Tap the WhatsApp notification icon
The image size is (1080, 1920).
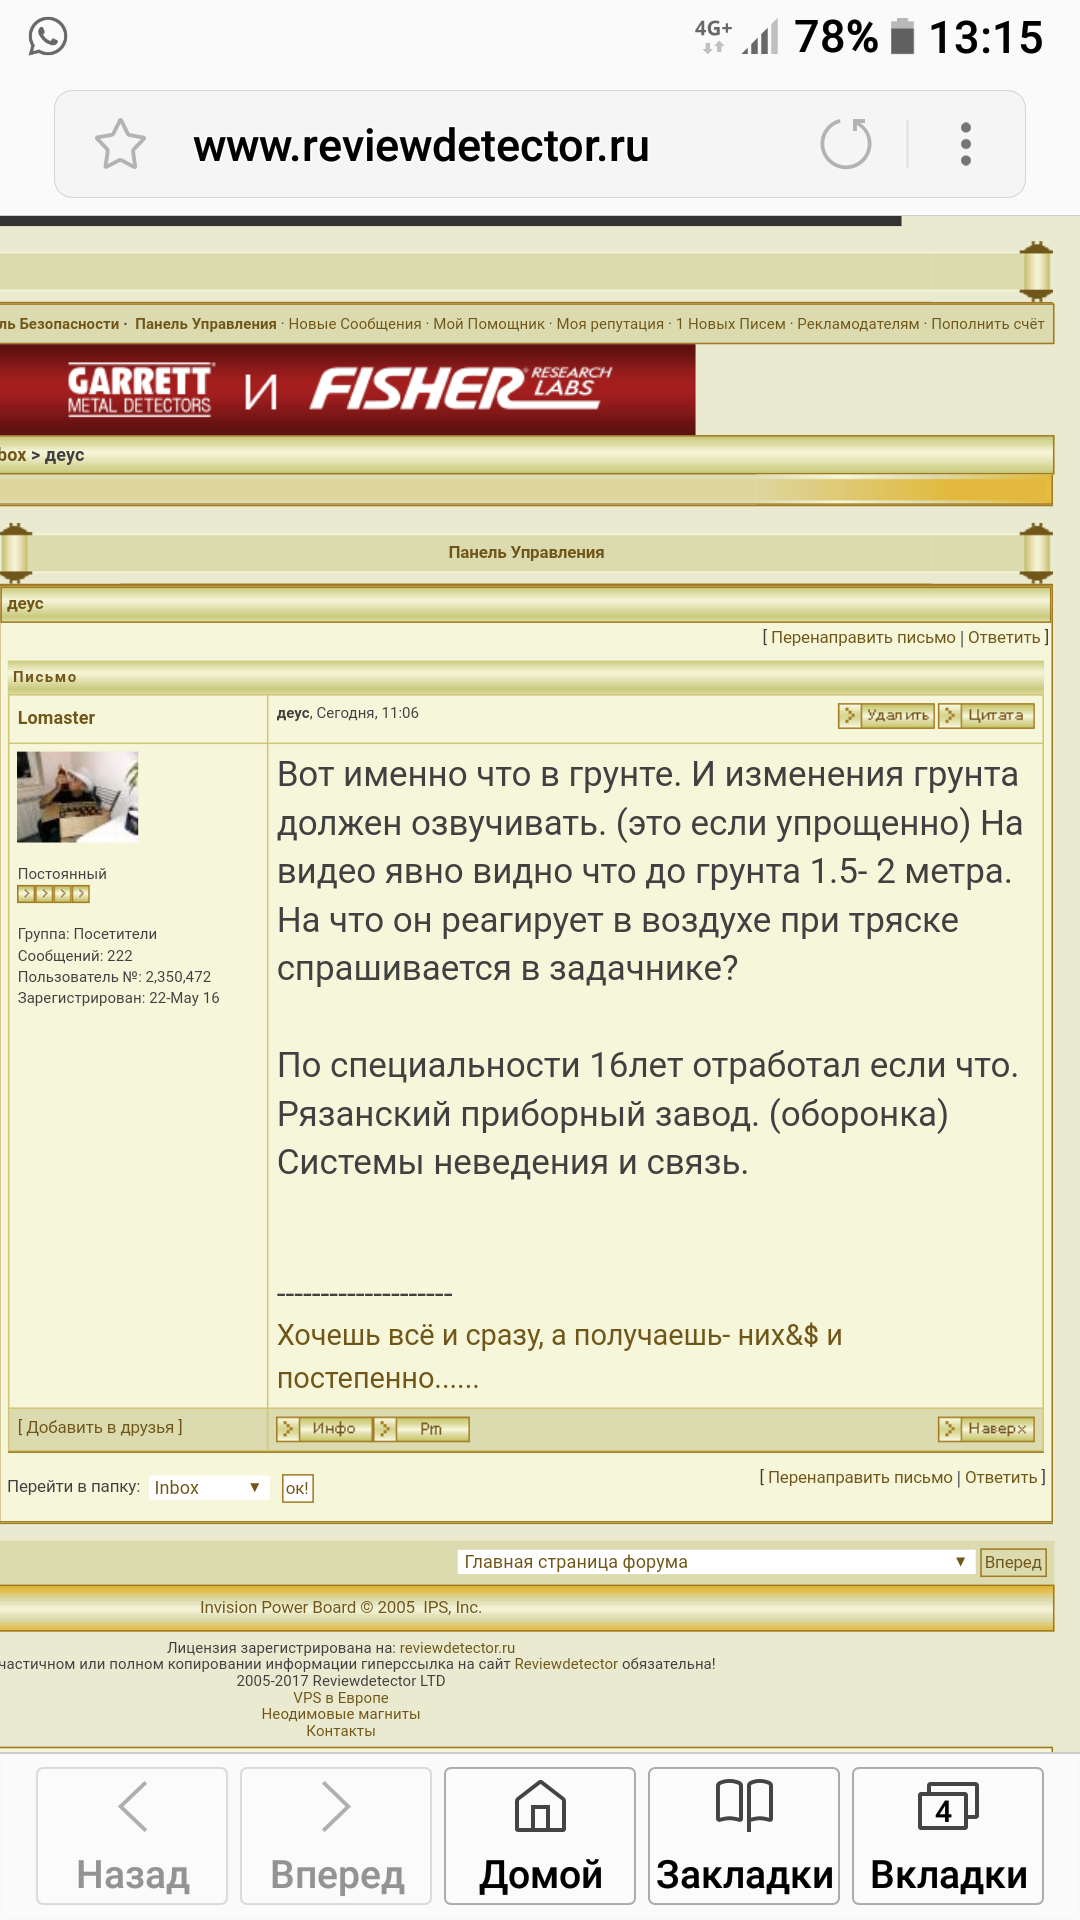pyautogui.click(x=47, y=37)
